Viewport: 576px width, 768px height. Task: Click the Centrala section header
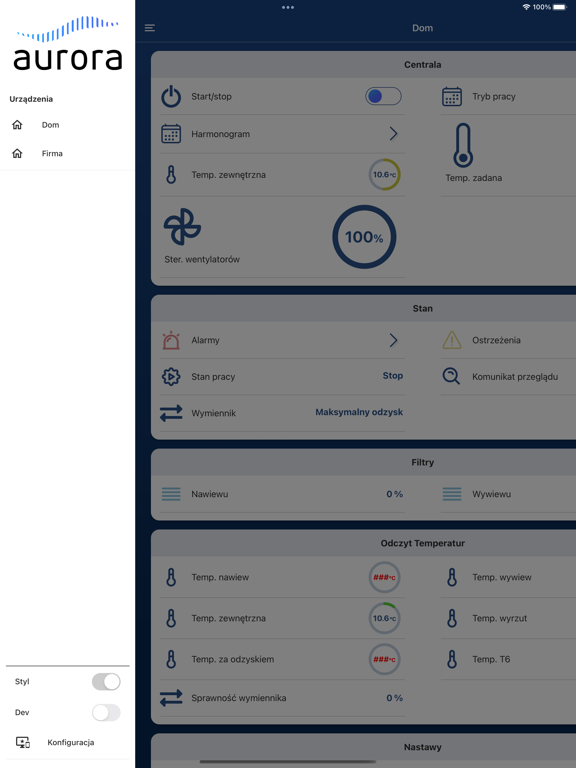(x=422, y=65)
